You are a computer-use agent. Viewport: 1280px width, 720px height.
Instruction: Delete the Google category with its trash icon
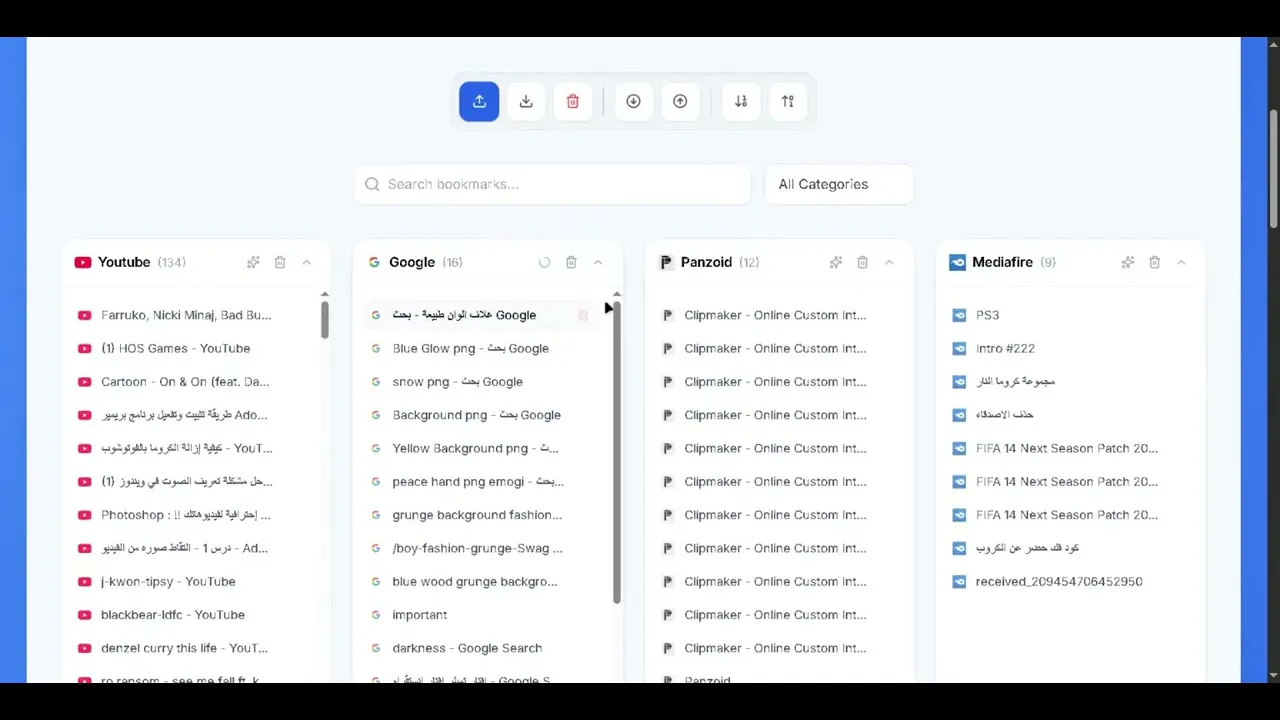(x=571, y=262)
